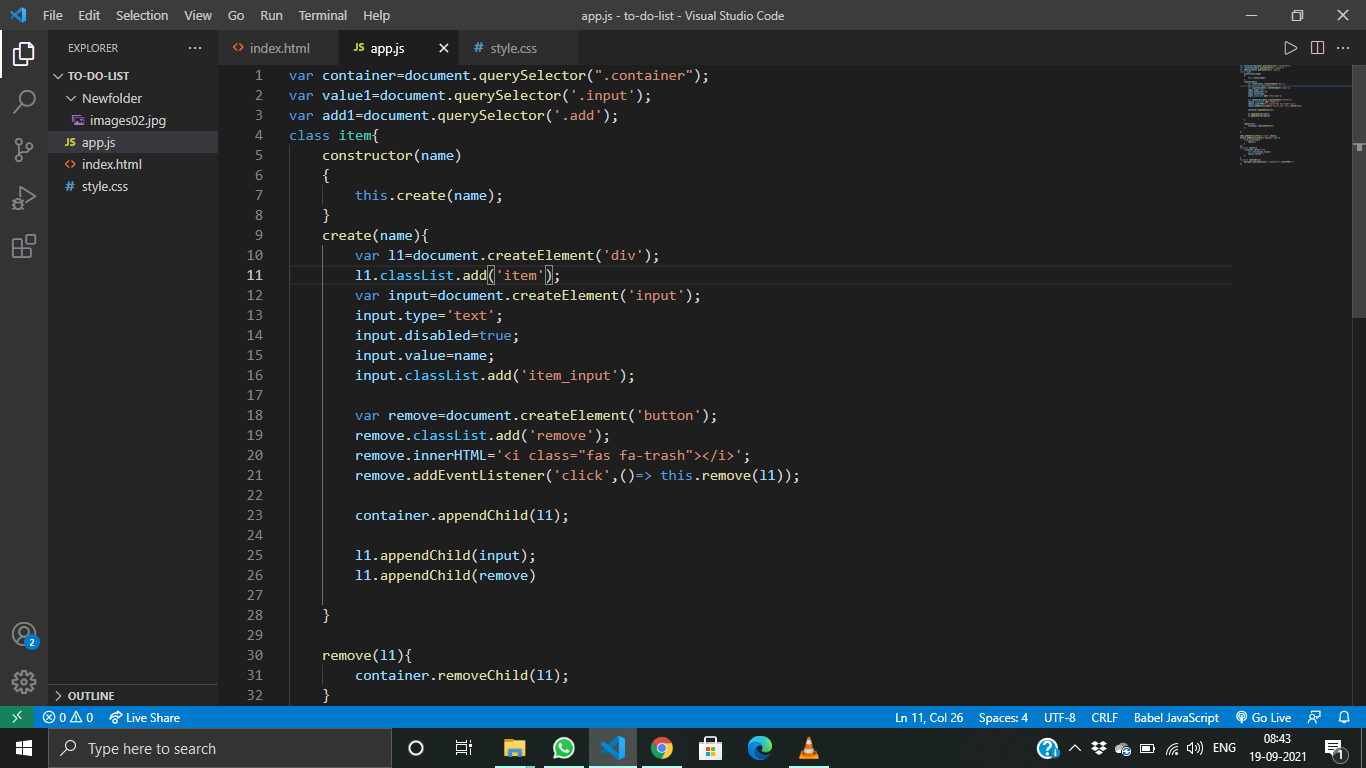Split the editor to the right

(1317, 48)
